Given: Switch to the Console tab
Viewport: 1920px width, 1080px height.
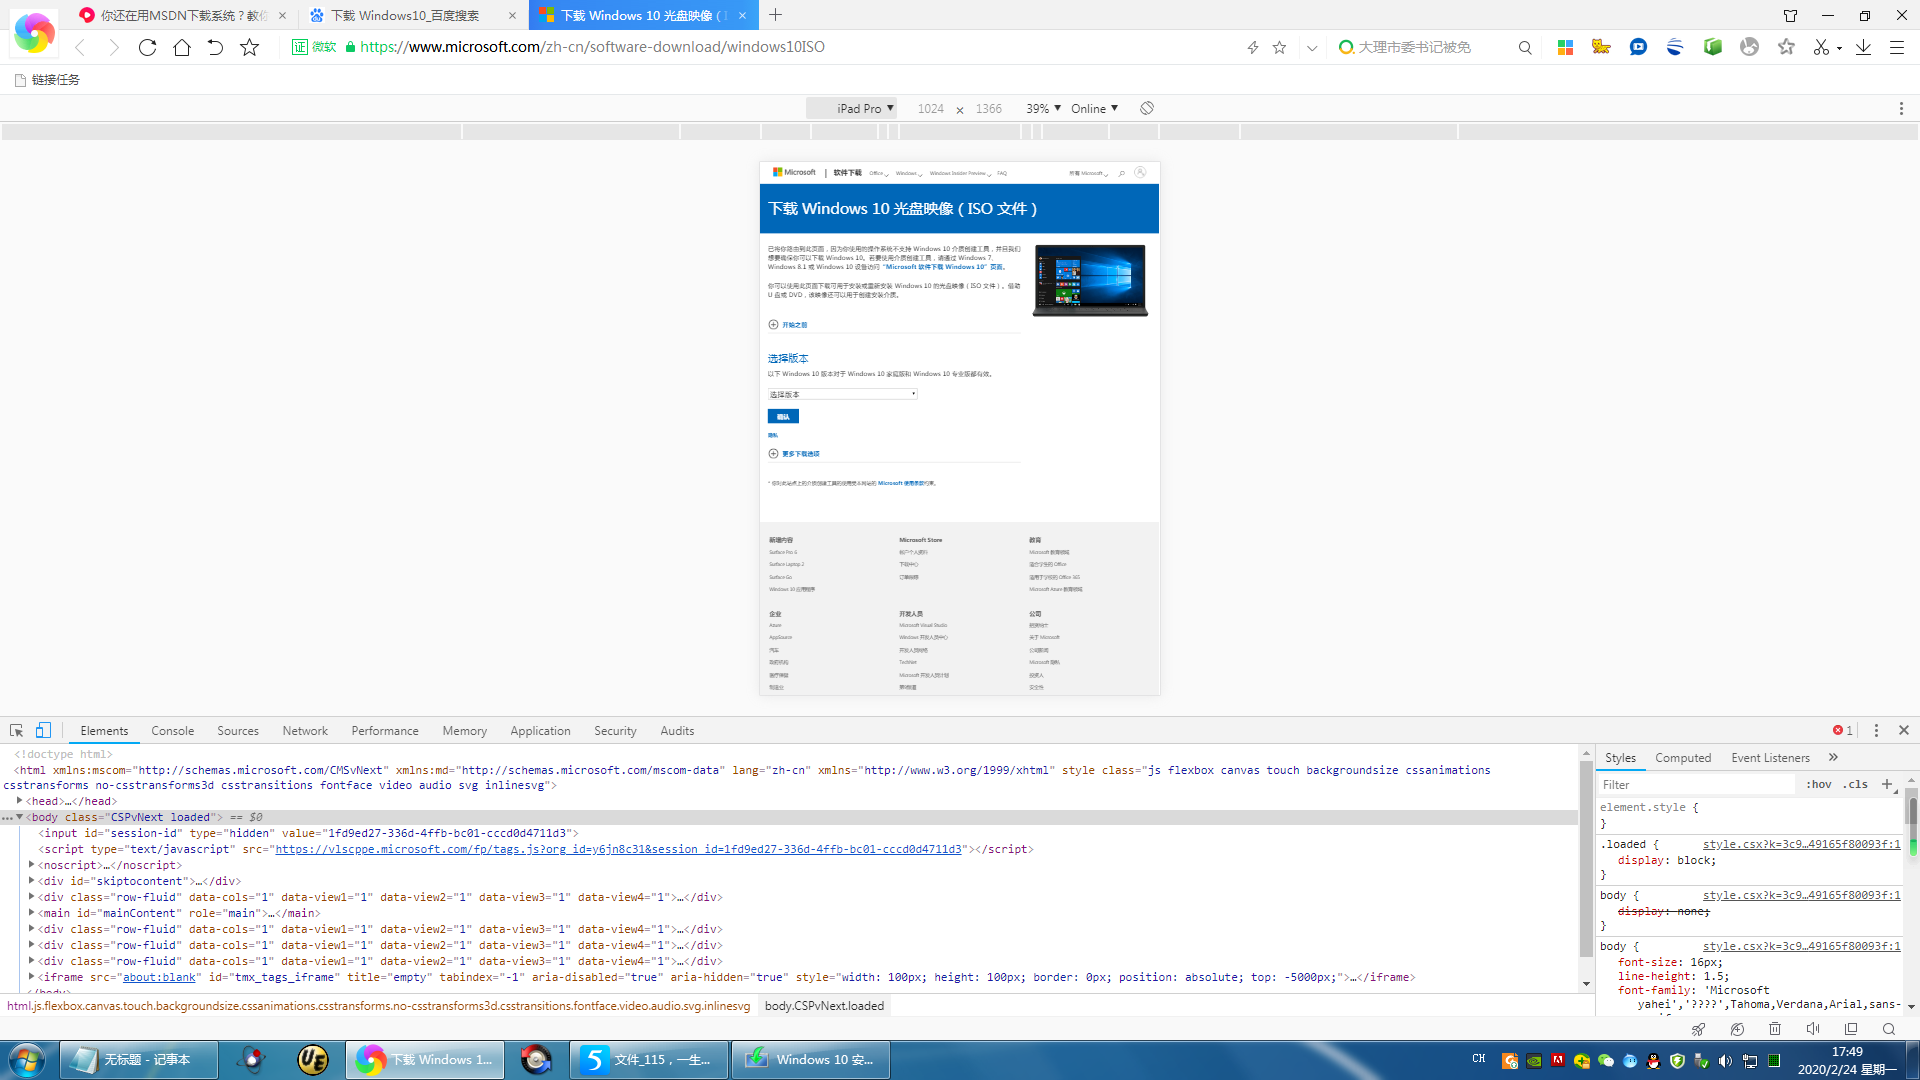Looking at the screenshot, I should coord(172,731).
